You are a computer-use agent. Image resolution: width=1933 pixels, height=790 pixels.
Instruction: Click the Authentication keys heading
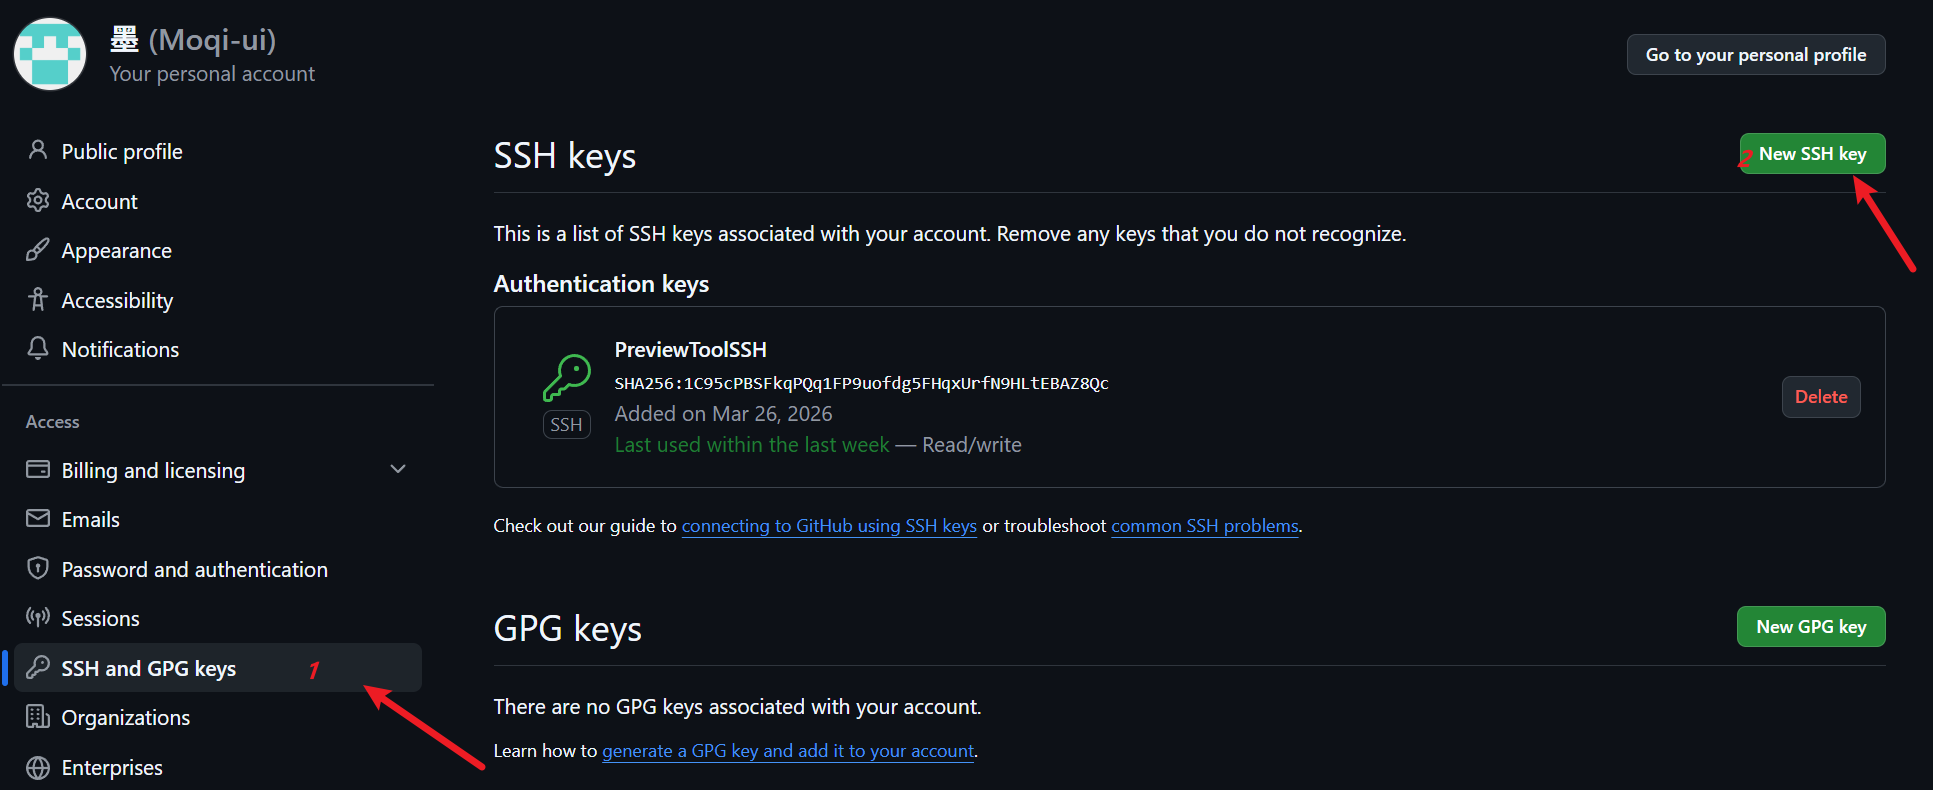point(601,284)
